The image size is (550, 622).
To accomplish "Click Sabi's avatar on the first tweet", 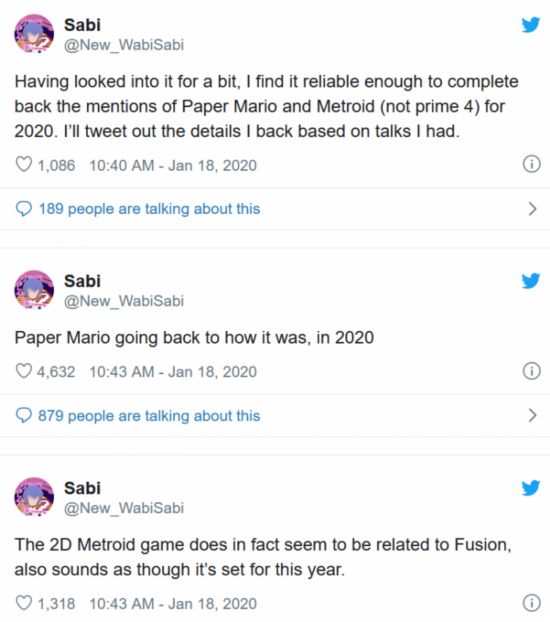I will click(x=34, y=33).
